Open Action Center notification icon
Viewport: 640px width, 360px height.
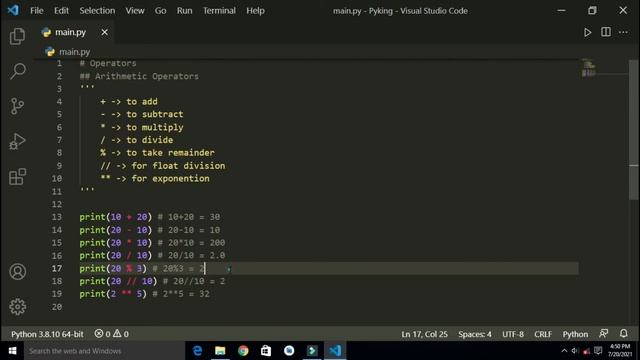598,351
